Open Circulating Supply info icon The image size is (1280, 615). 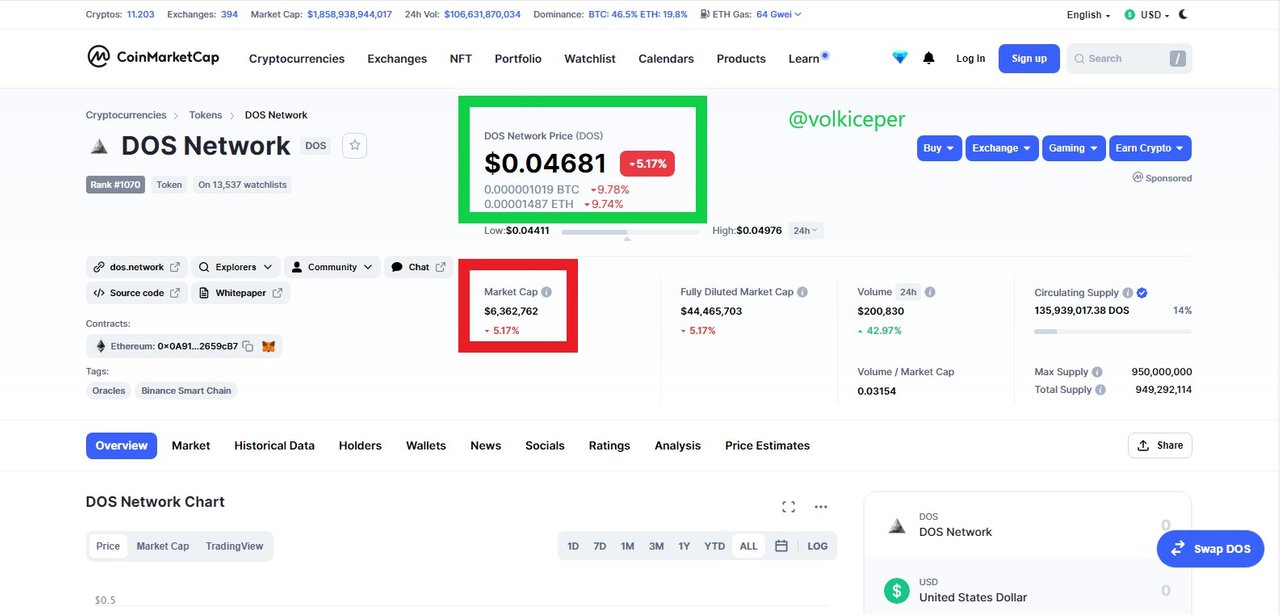tap(1128, 293)
